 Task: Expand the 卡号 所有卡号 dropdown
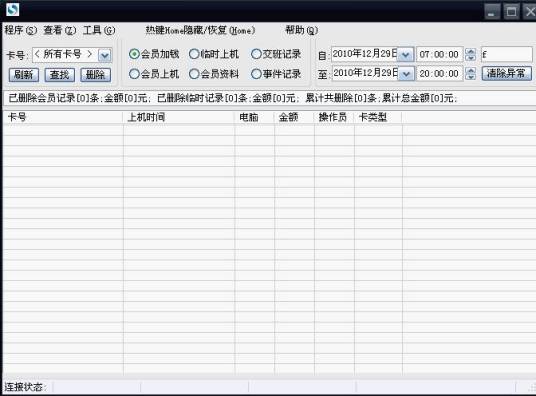pyautogui.click(x=105, y=55)
